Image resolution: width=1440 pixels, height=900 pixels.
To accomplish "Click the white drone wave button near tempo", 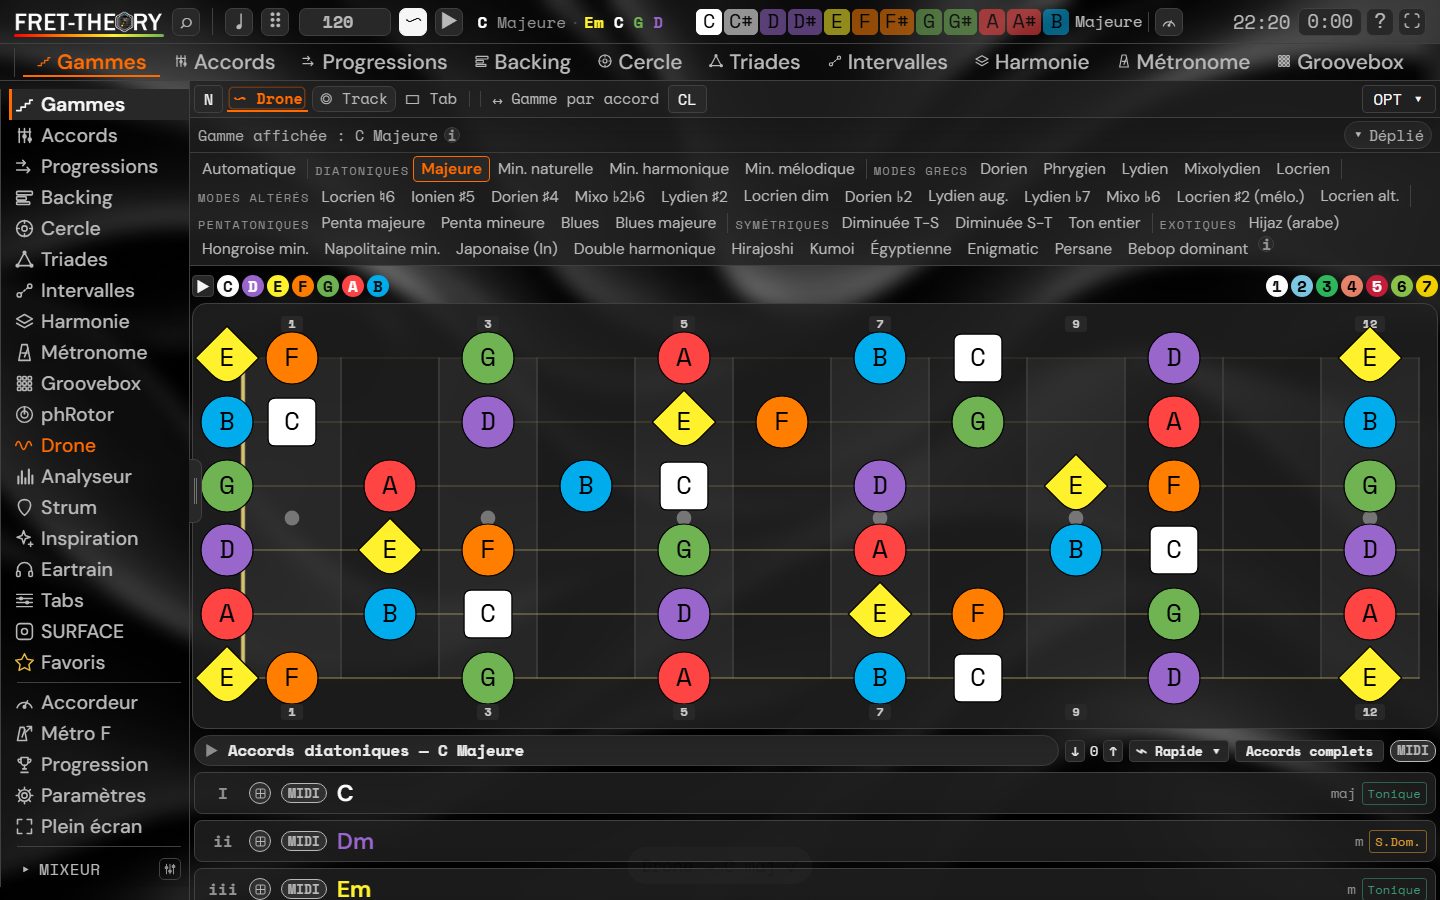I will point(412,22).
